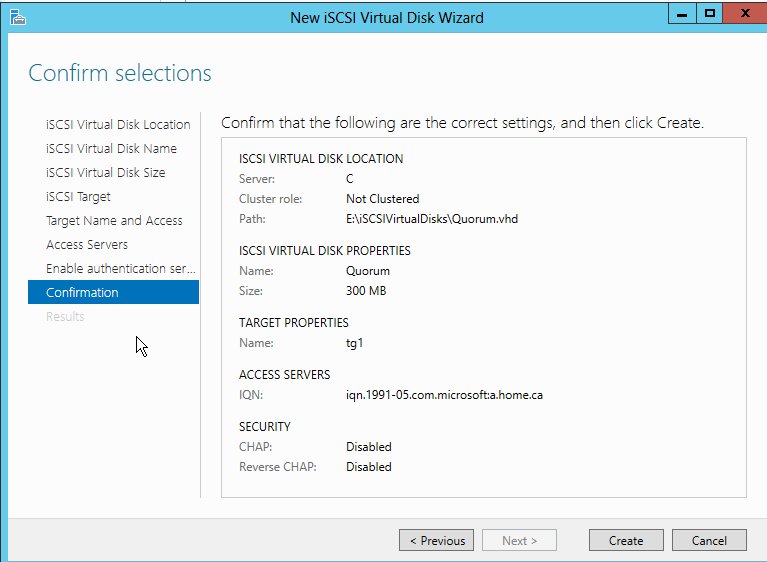Viewport: 767px width, 562px height.
Task: Switch to the iSCSI Target step
Action: (78, 197)
